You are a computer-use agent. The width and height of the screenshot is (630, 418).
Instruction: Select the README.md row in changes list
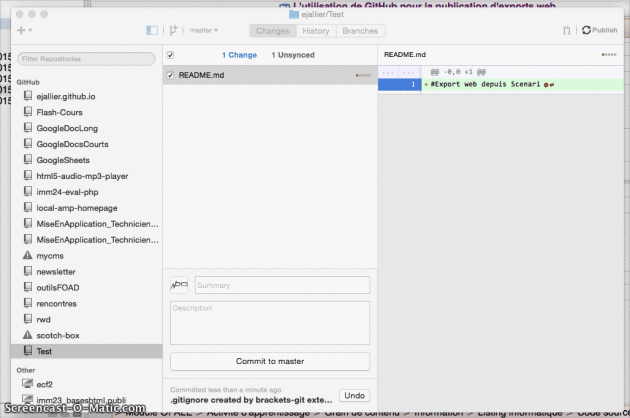click(x=270, y=75)
